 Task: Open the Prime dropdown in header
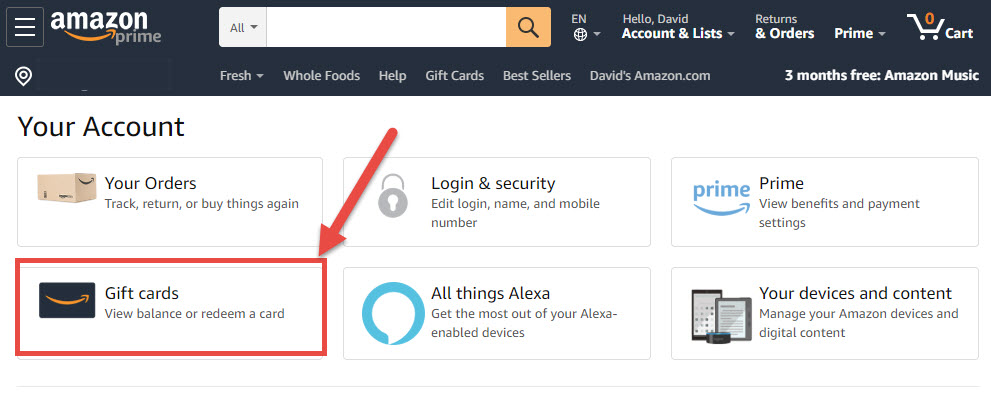(860, 33)
